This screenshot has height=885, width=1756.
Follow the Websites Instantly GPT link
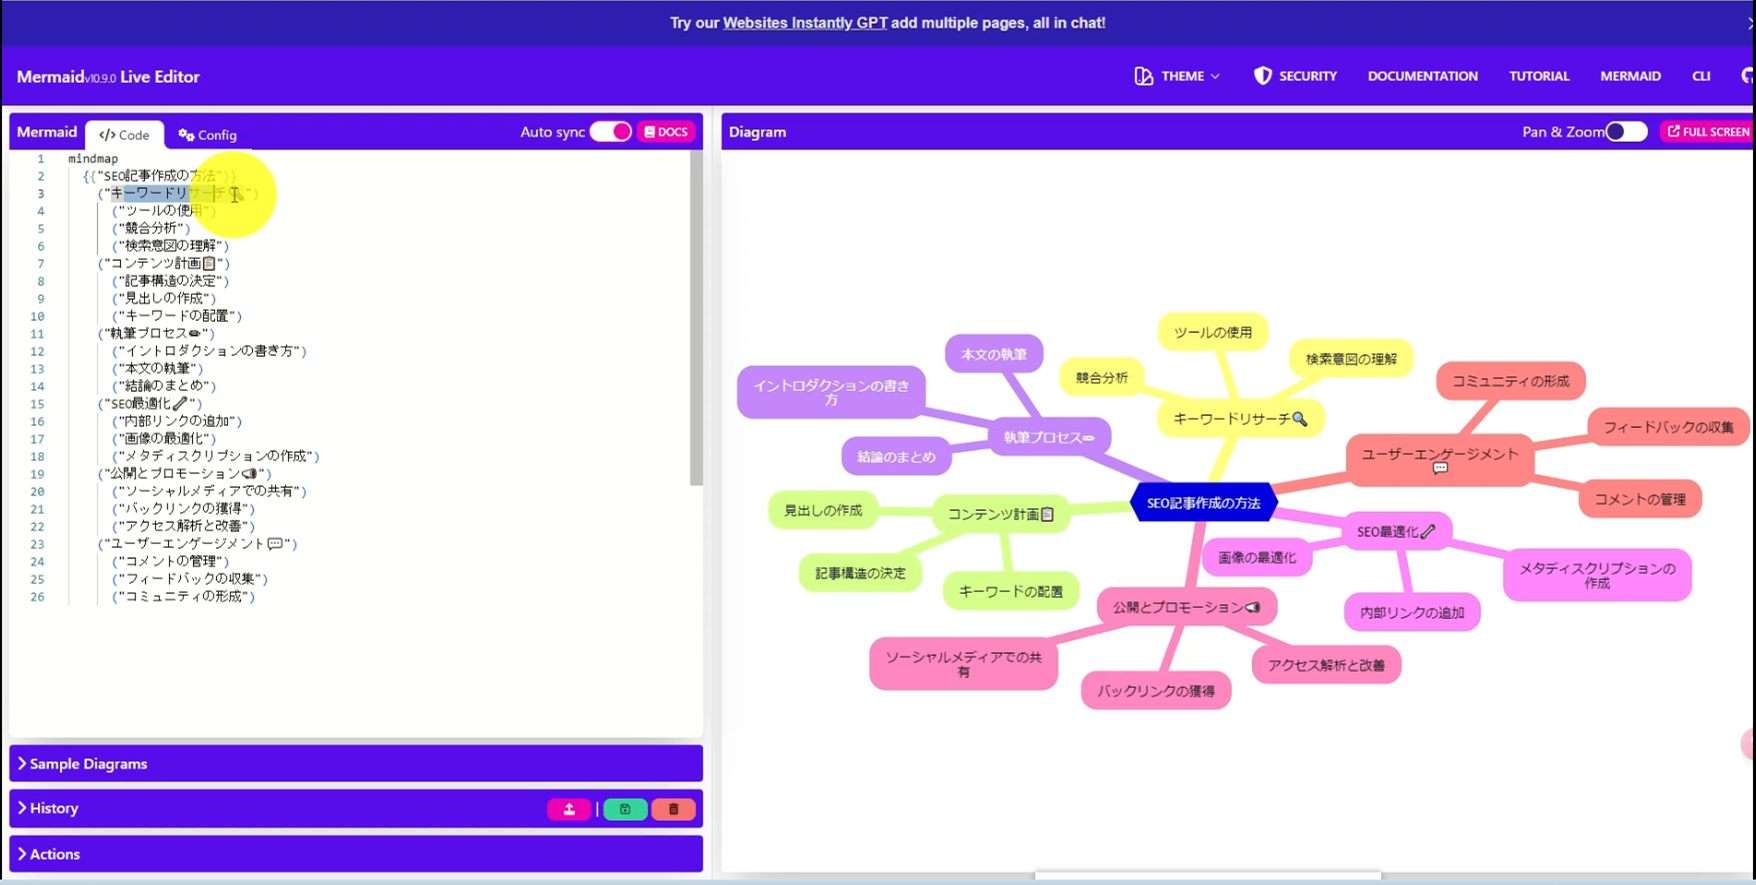[805, 23]
